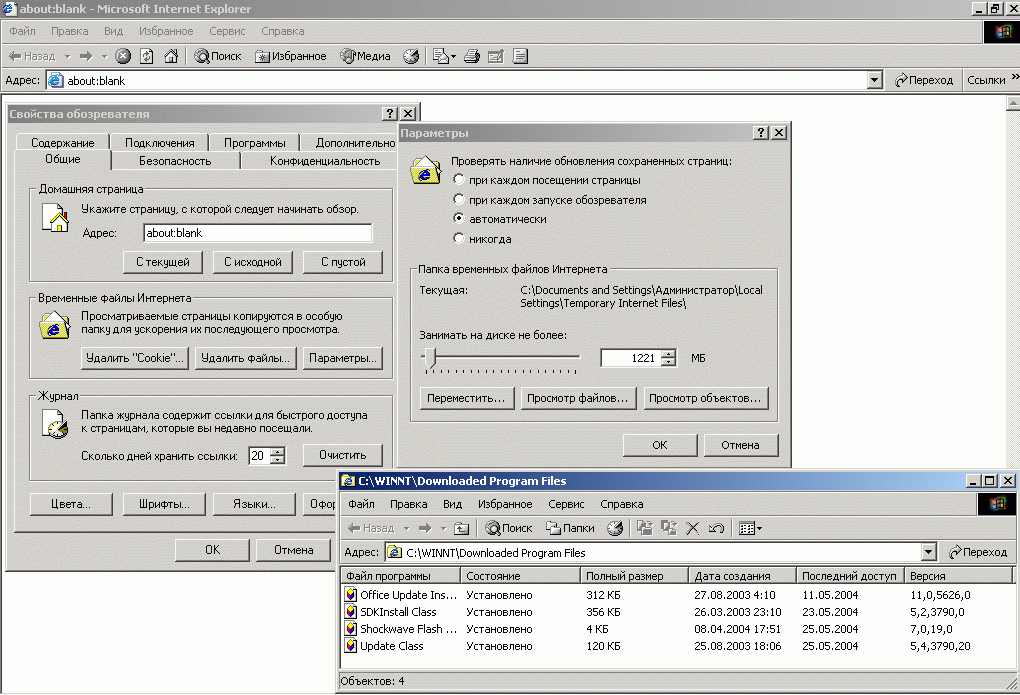Image resolution: width=1020 pixels, height=695 pixels.
Task: Click Up folder icon in Downloaded Program Files
Action: pos(462,528)
